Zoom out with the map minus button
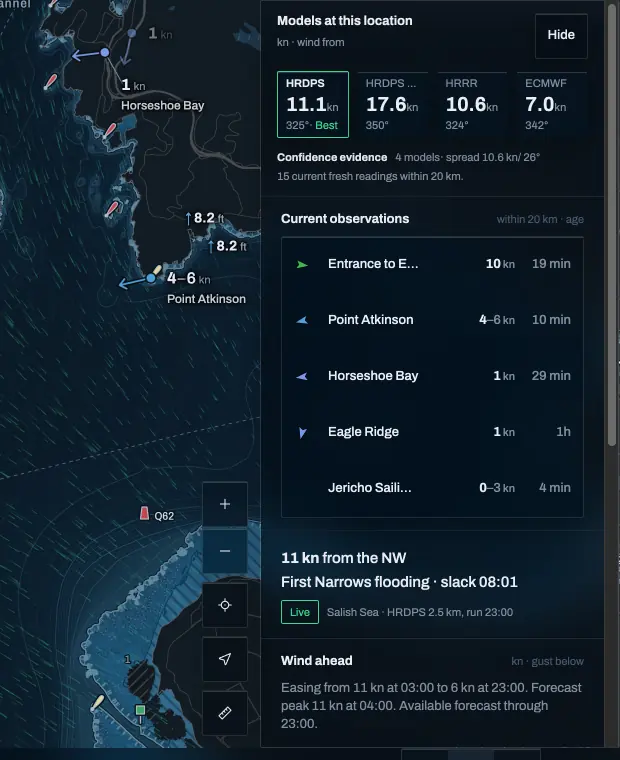This screenshot has height=760, width=620. click(x=225, y=551)
